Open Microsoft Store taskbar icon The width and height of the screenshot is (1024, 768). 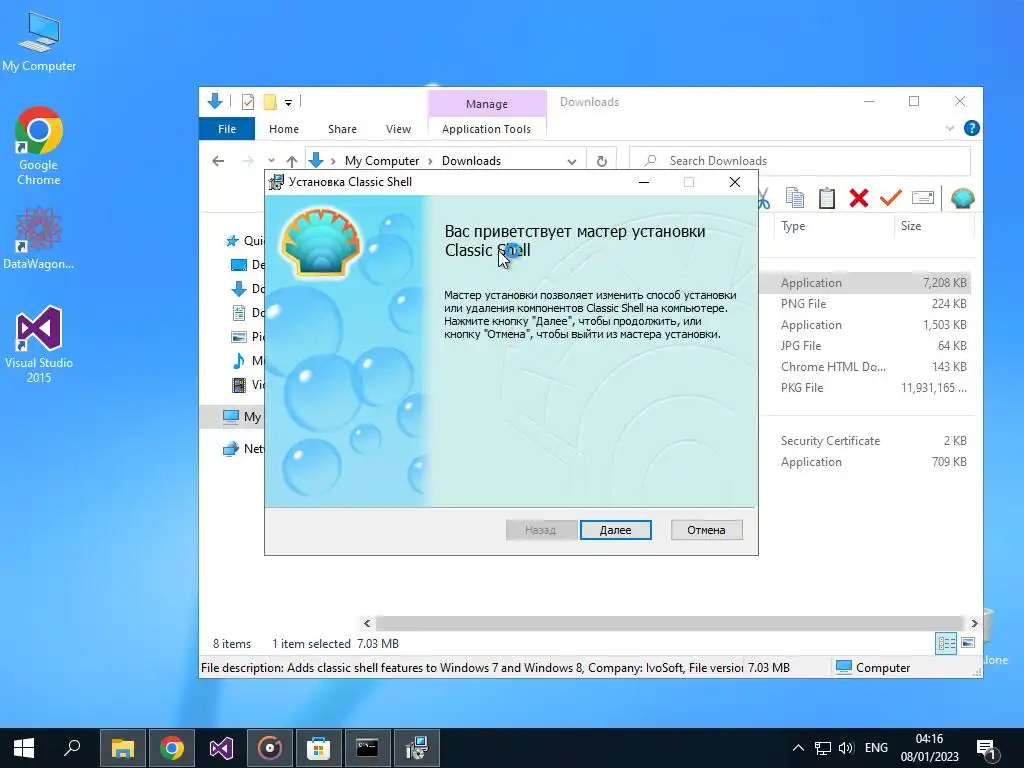click(319, 748)
